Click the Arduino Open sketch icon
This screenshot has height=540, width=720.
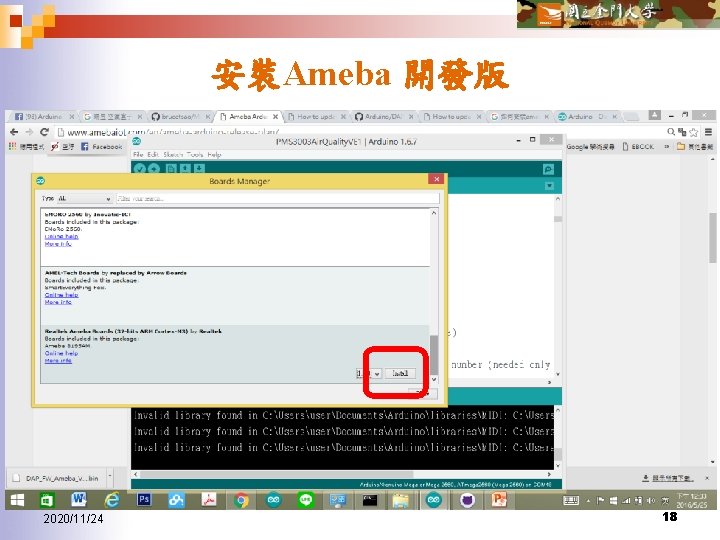click(x=185, y=169)
